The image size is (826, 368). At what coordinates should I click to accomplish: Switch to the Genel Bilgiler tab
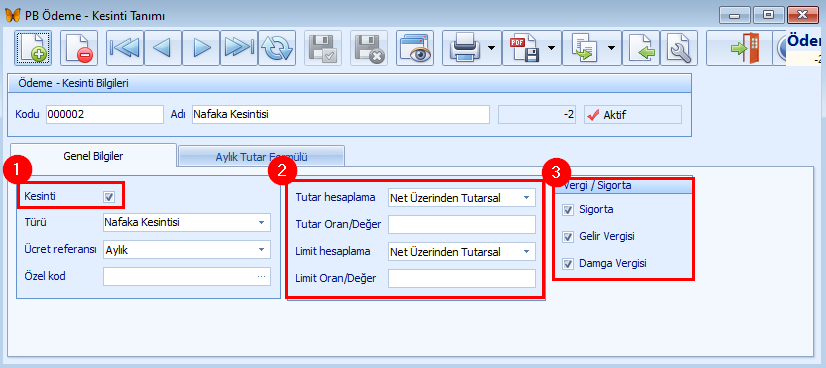click(93, 156)
